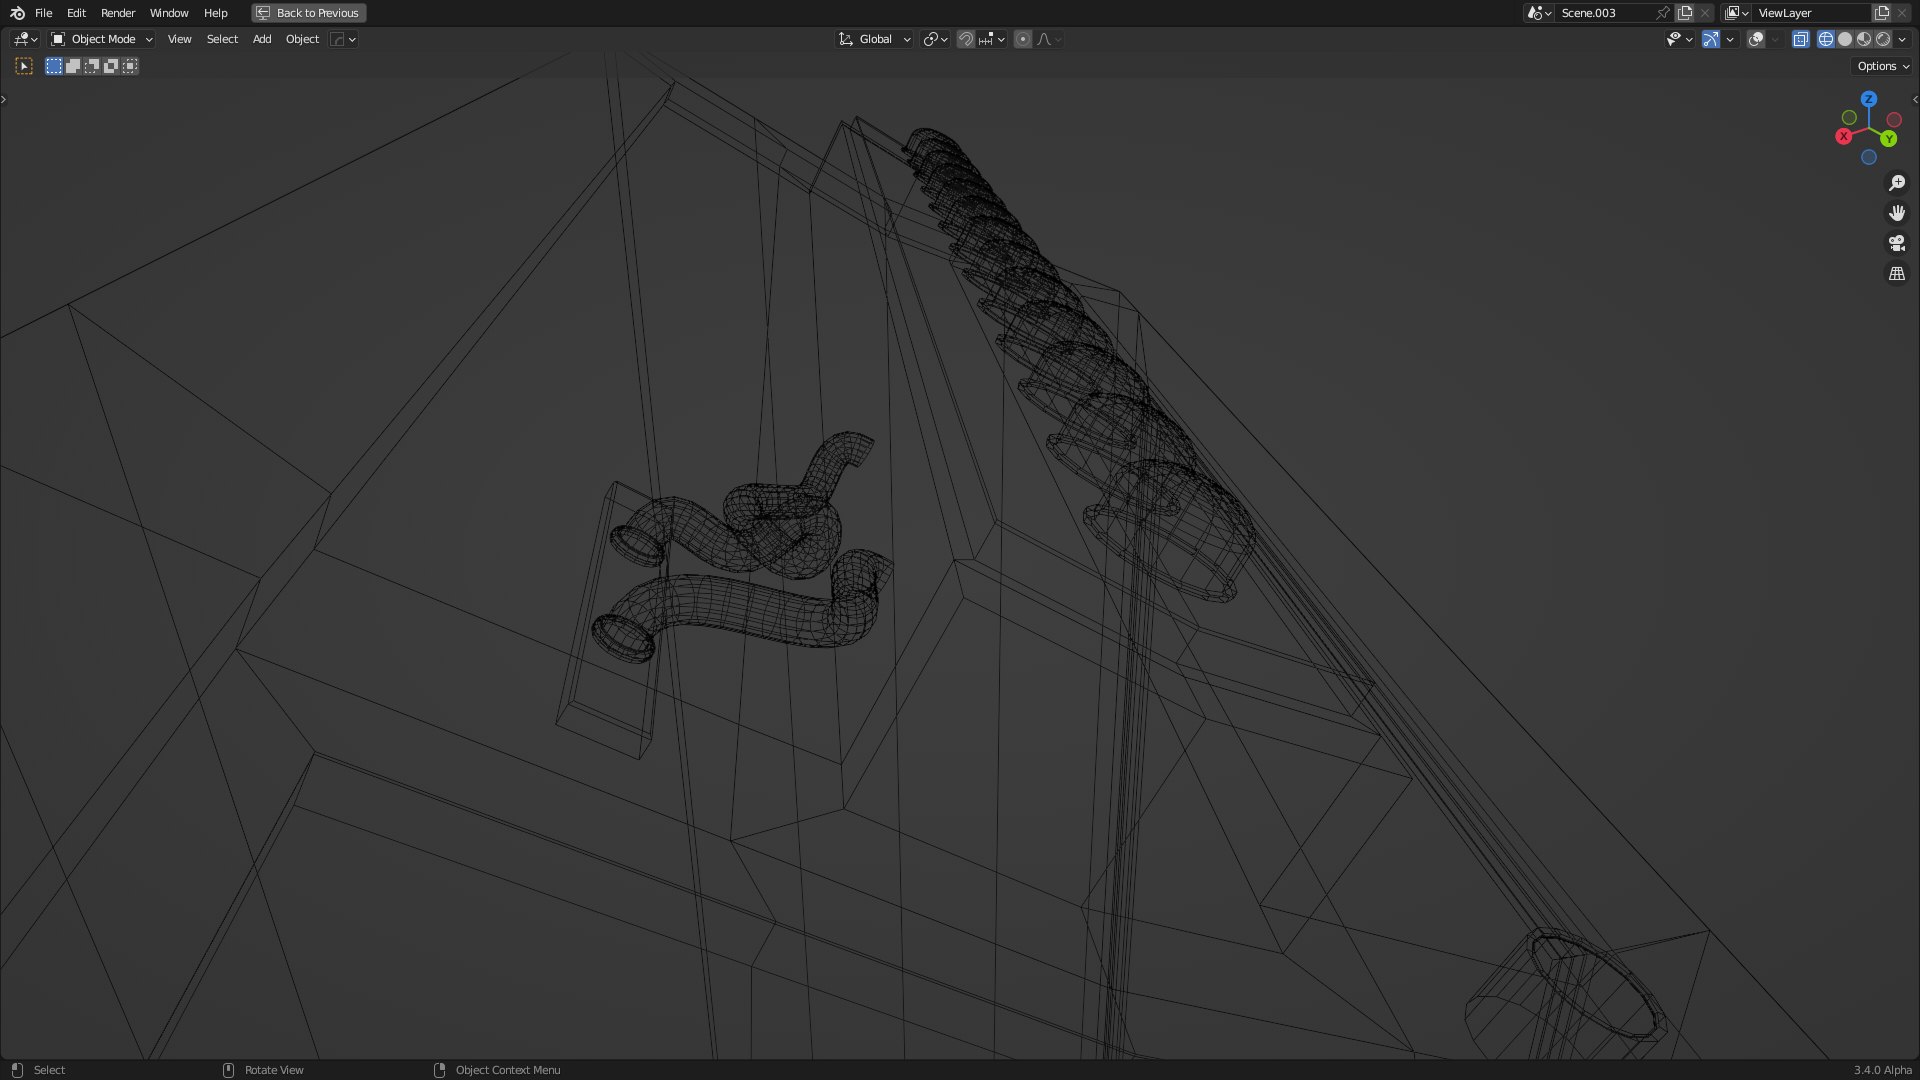The image size is (1920, 1080).
Task: Click the Scene.003 name field
Action: click(x=1606, y=13)
